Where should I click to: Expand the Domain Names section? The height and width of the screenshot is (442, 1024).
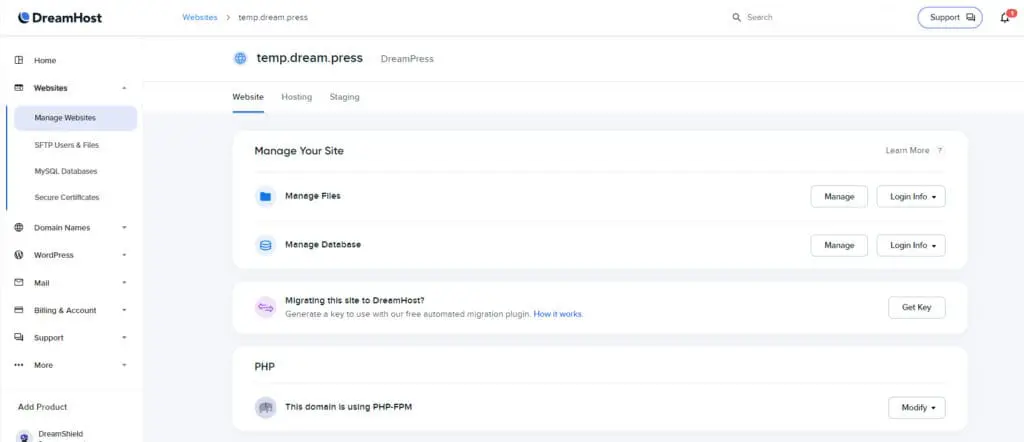(124, 228)
